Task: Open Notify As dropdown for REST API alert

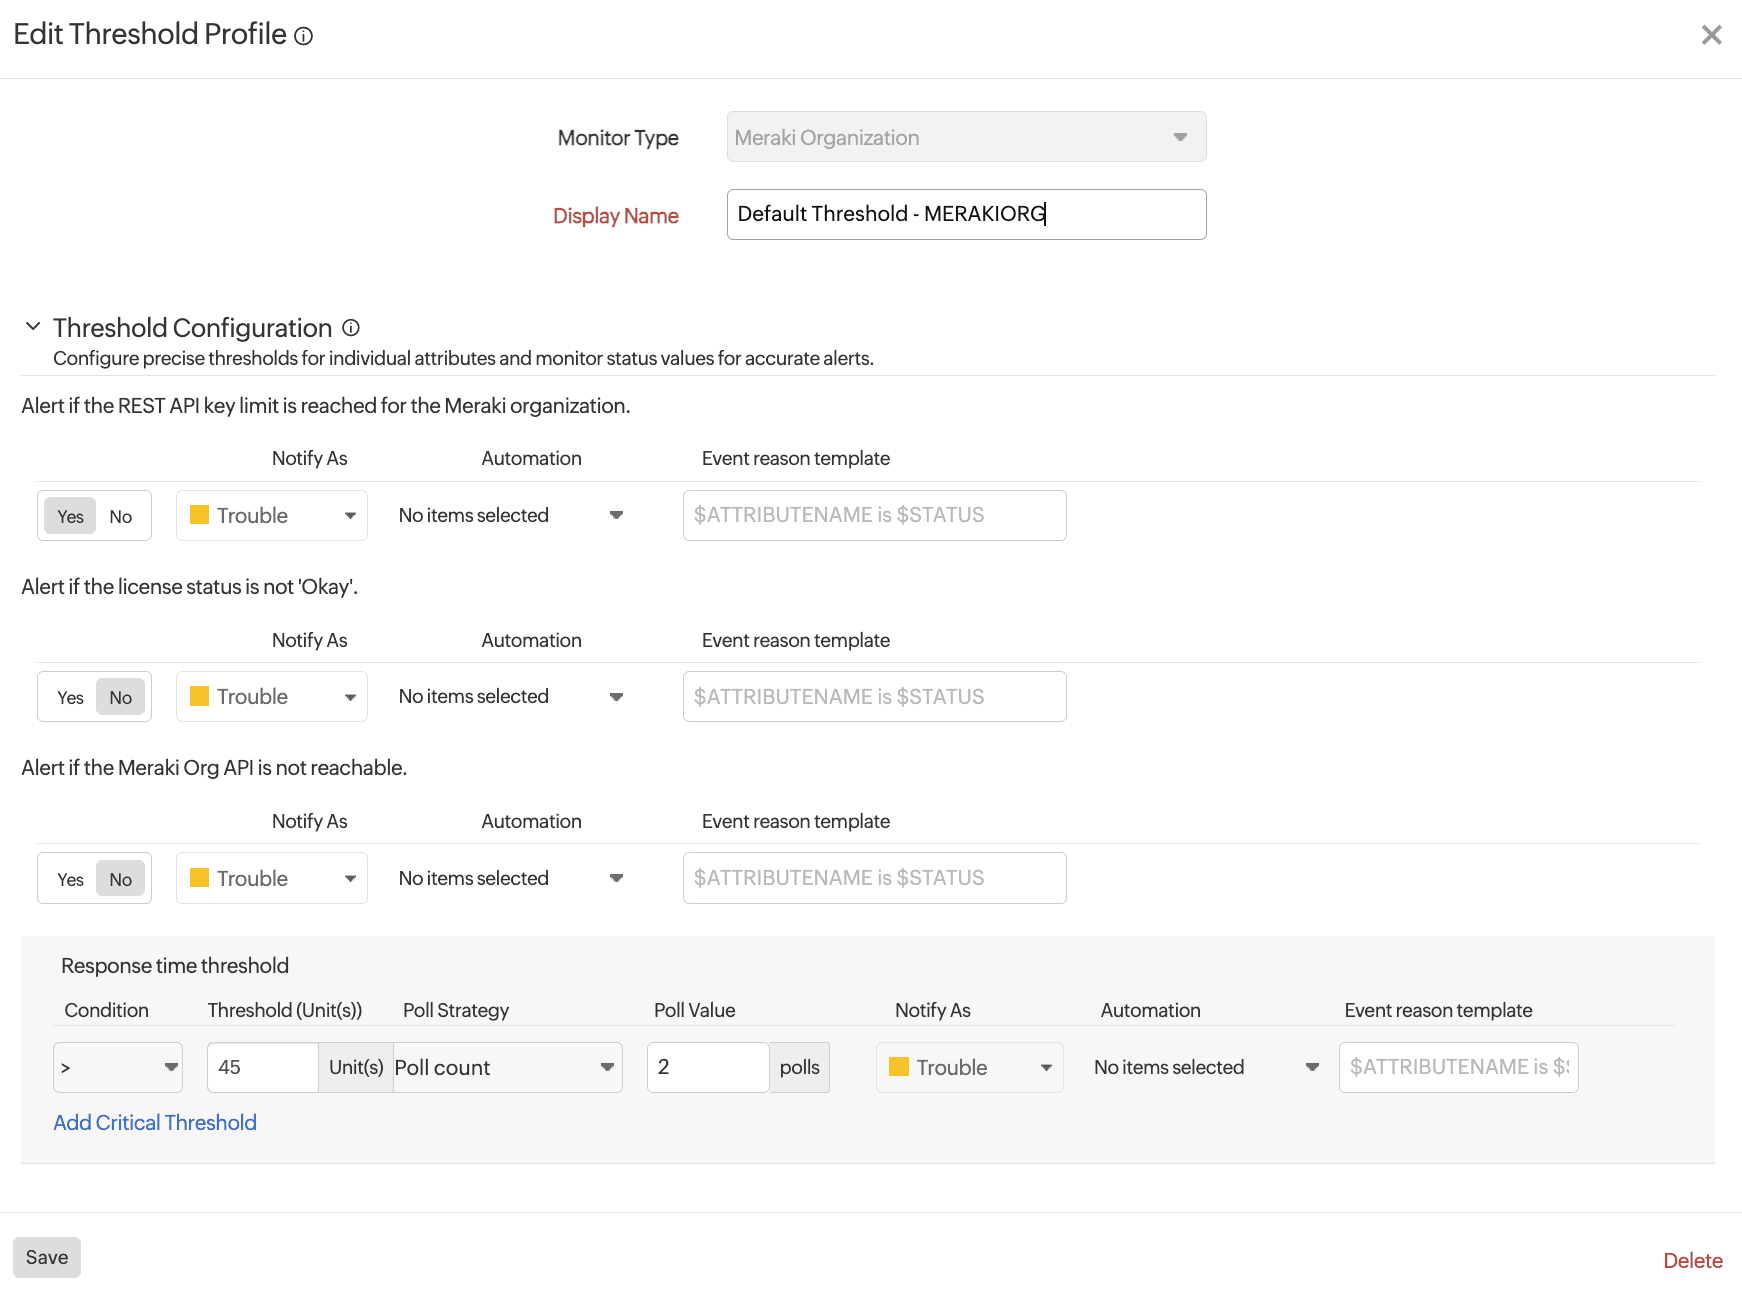Action: pos(272,516)
